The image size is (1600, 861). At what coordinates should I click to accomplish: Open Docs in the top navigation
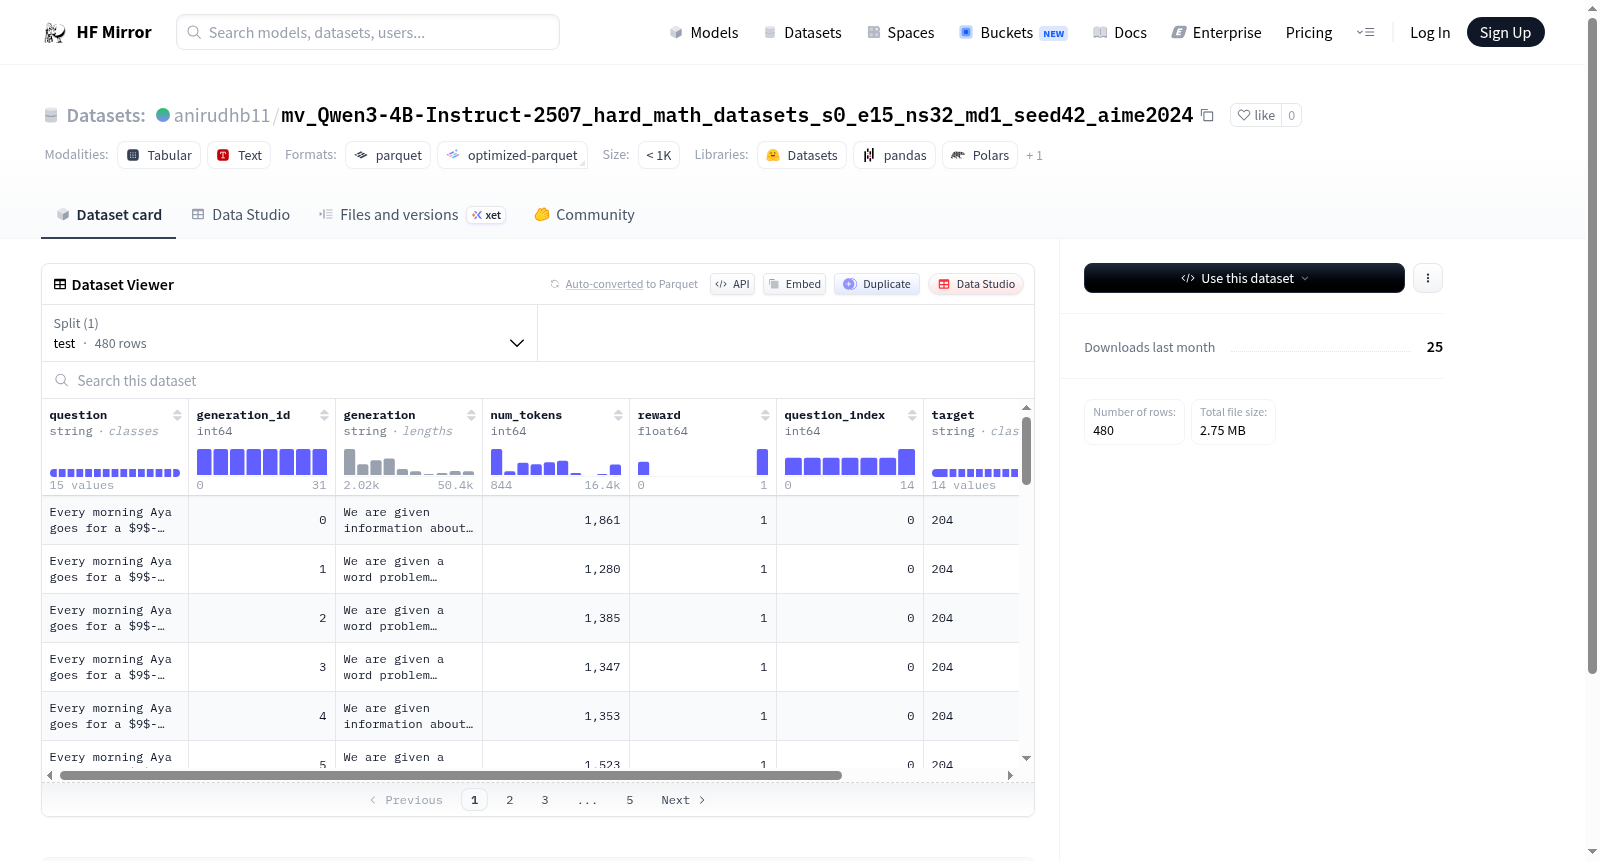point(1120,33)
